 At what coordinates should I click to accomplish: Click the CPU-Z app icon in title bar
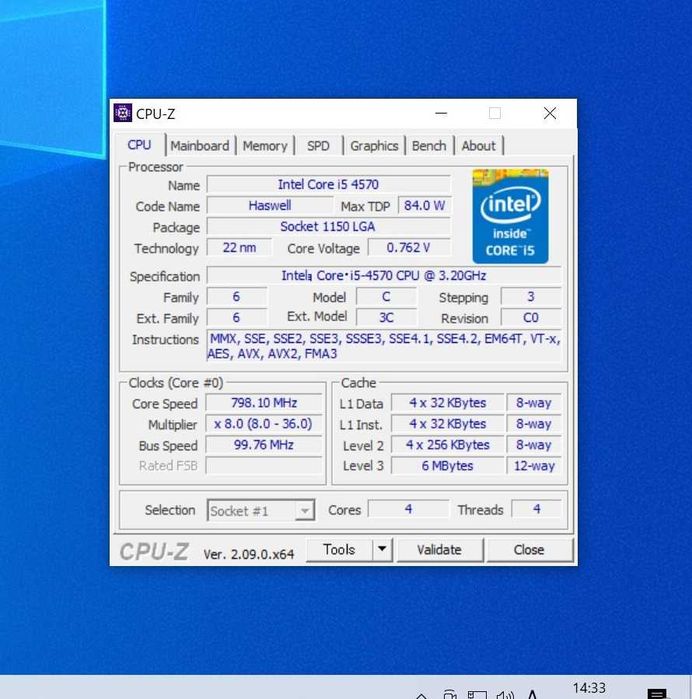click(123, 113)
